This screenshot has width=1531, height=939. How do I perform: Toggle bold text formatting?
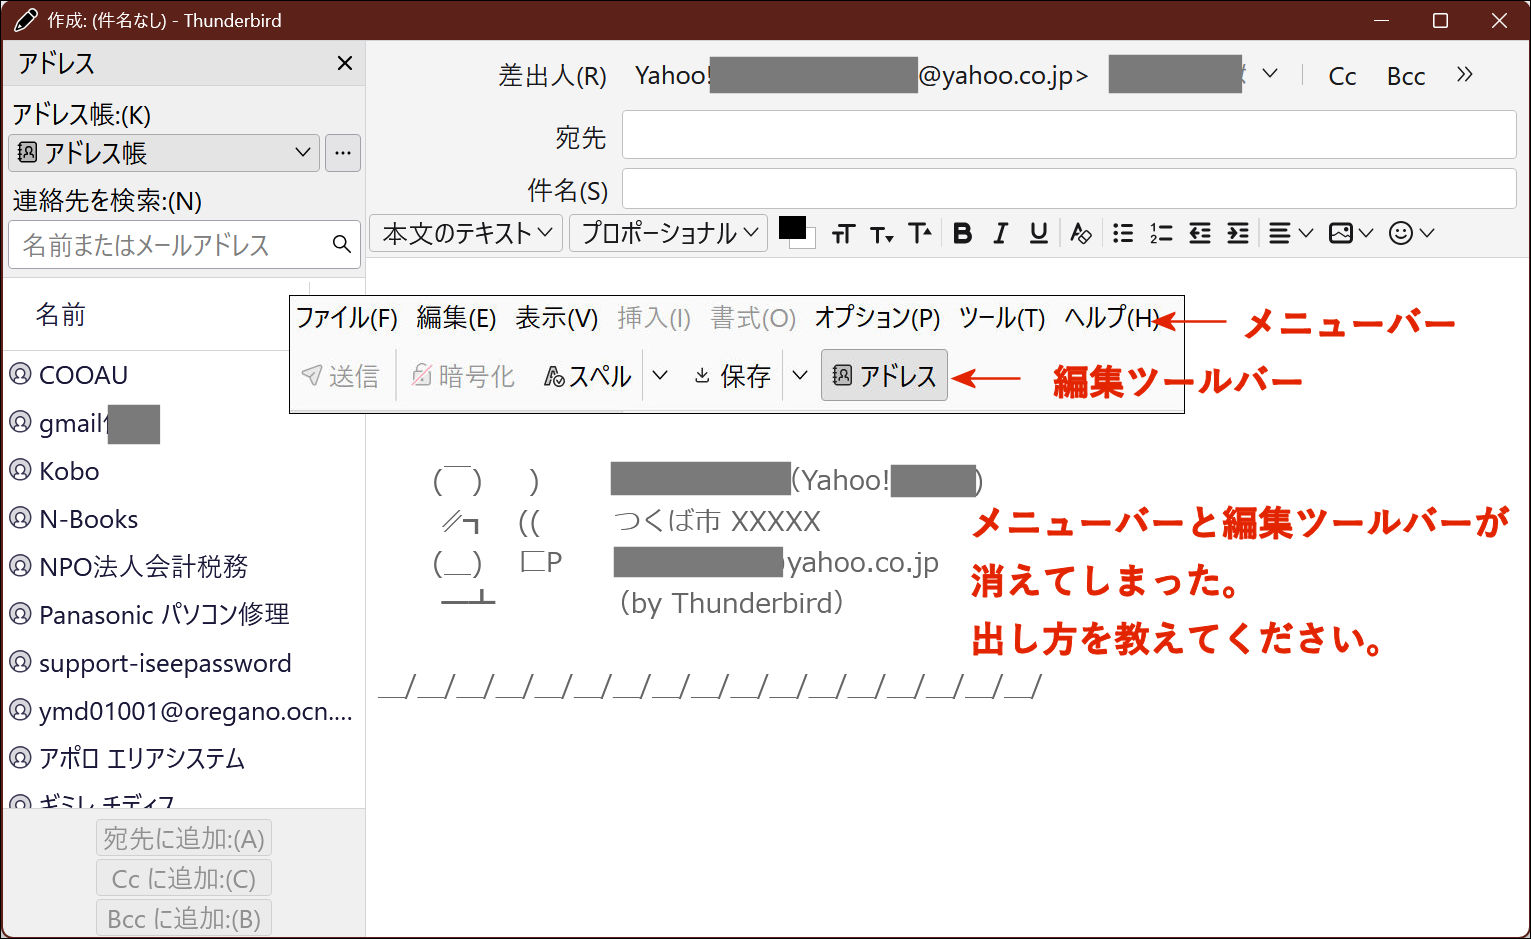coord(962,233)
